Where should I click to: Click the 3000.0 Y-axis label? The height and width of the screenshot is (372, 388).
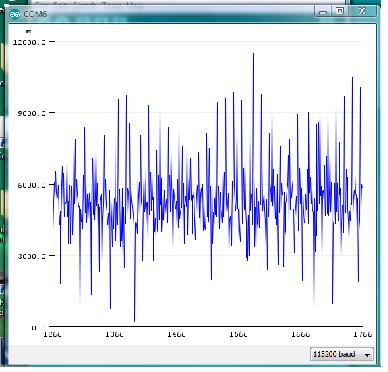[31, 256]
